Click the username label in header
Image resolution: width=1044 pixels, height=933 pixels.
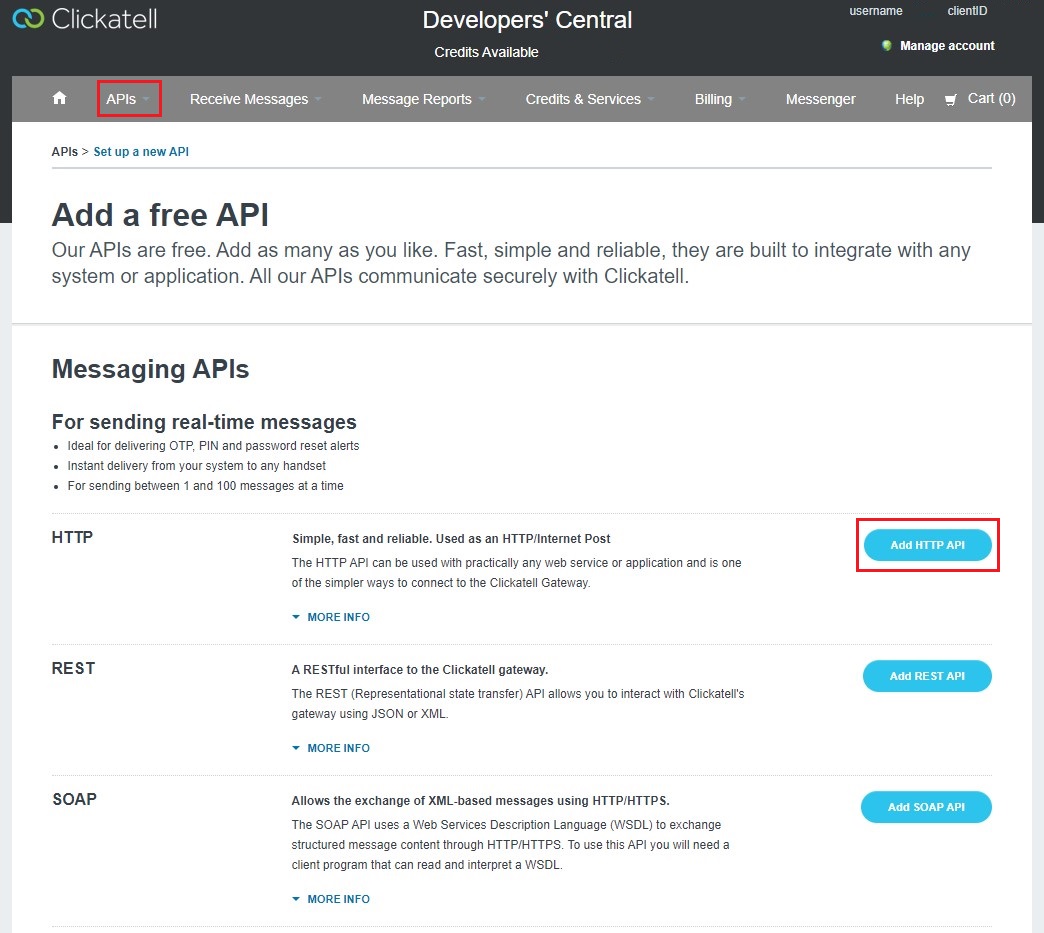point(876,11)
